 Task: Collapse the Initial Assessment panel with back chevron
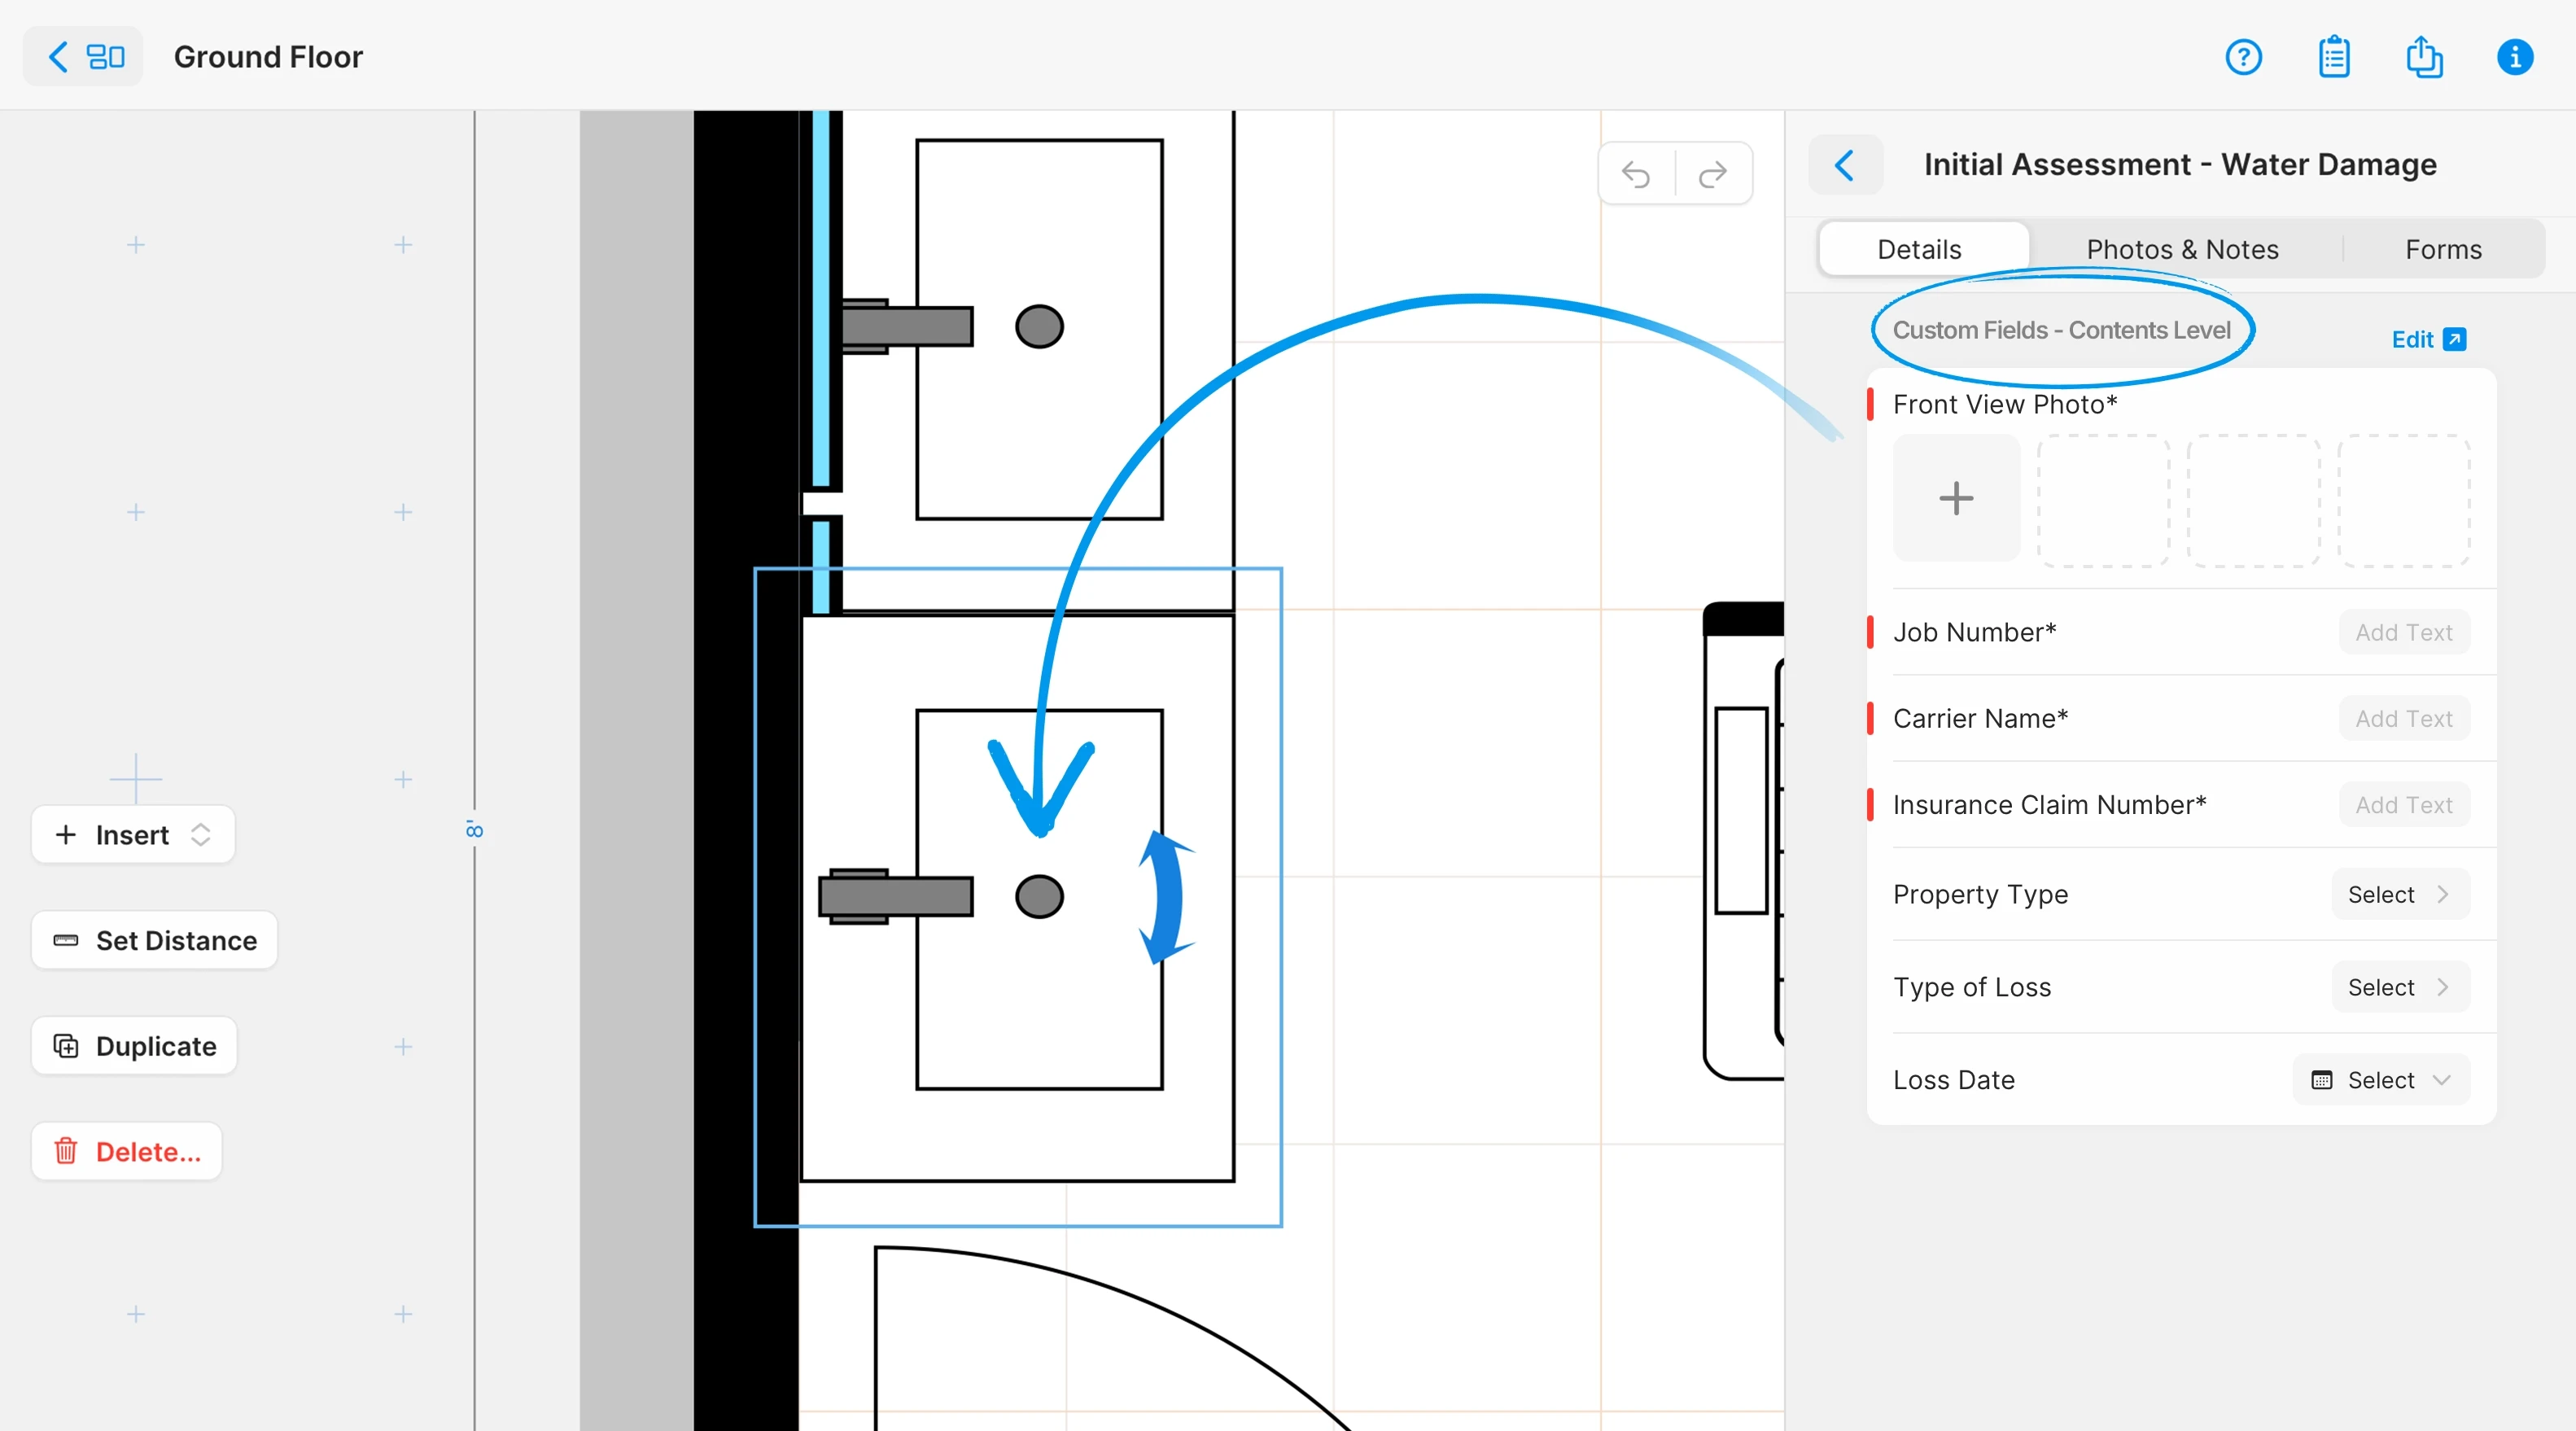click(1845, 165)
